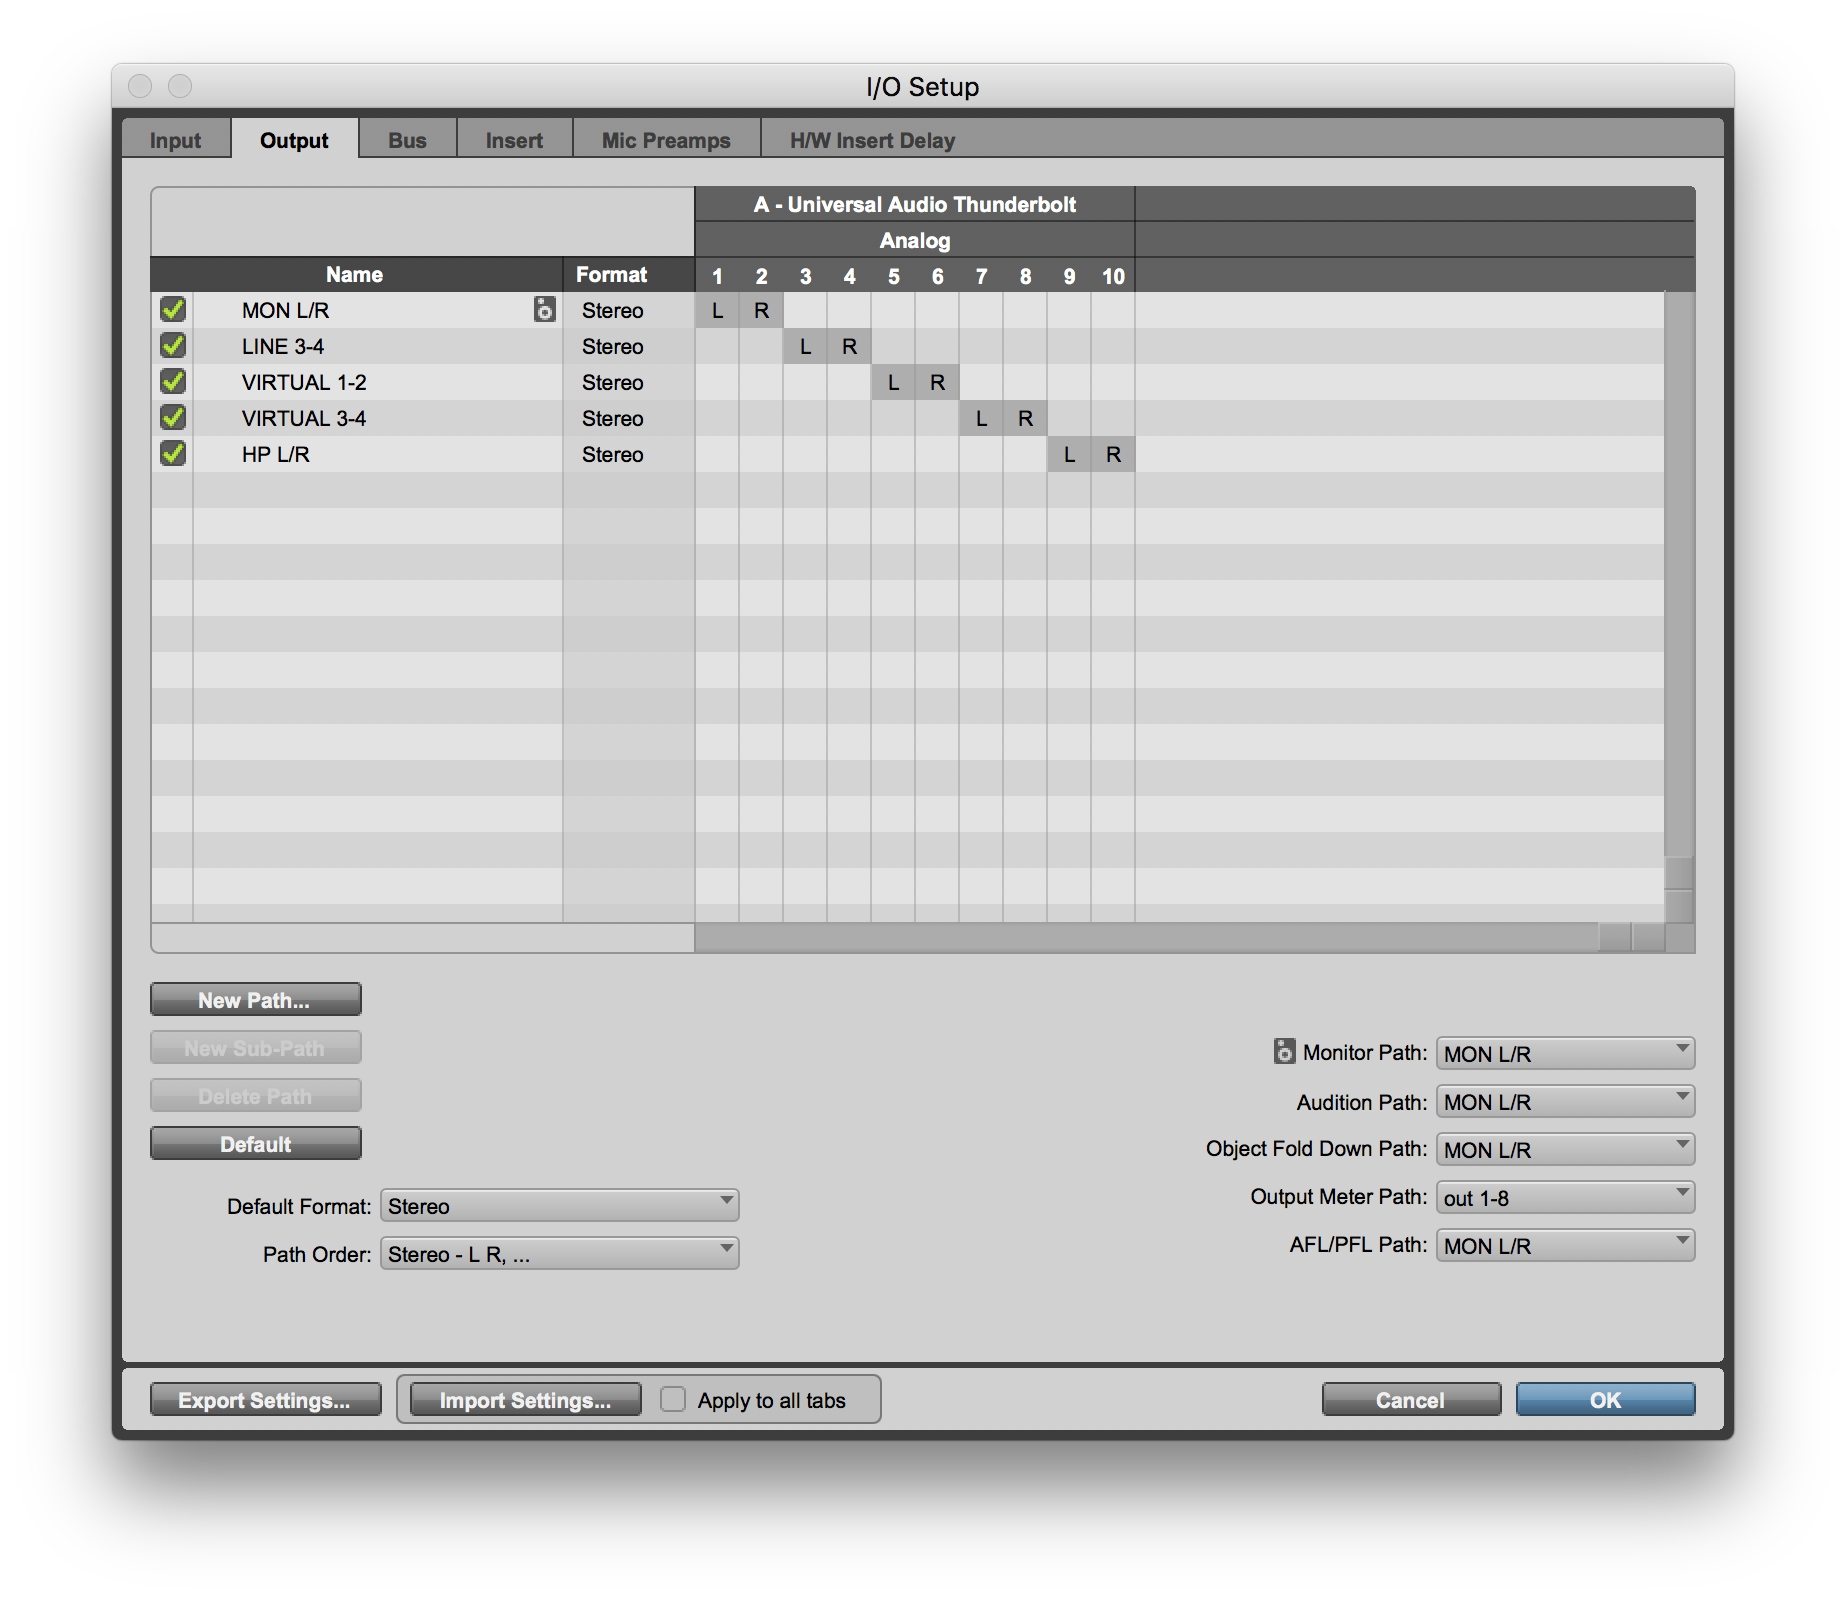Change the Monitor Path selection
This screenshot has height=1600, width=1846.
tap(1564, 1053)
